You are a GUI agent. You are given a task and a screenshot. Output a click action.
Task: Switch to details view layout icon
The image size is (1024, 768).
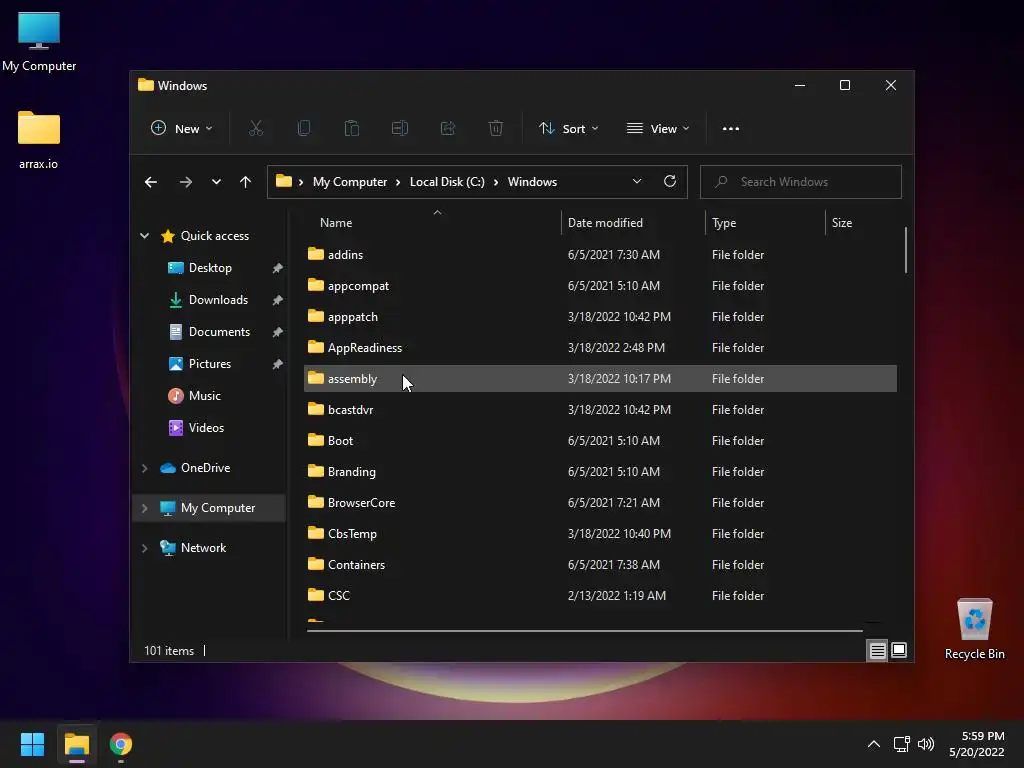[877, 650]
